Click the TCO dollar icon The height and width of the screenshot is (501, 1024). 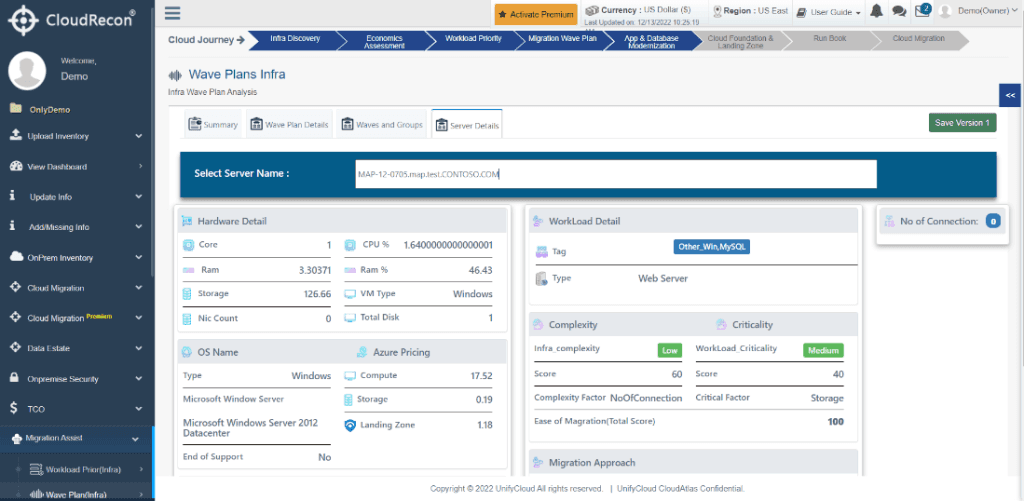[14, 408]
